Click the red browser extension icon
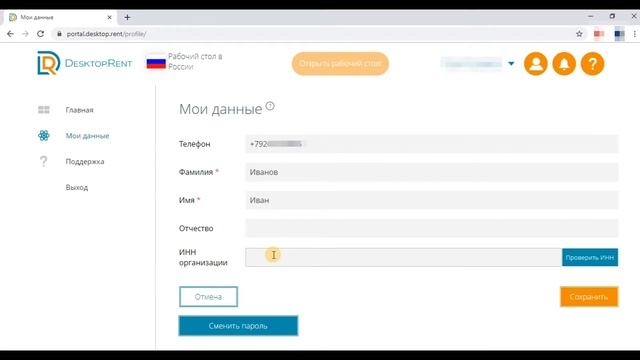 click(x=599, y=34)
